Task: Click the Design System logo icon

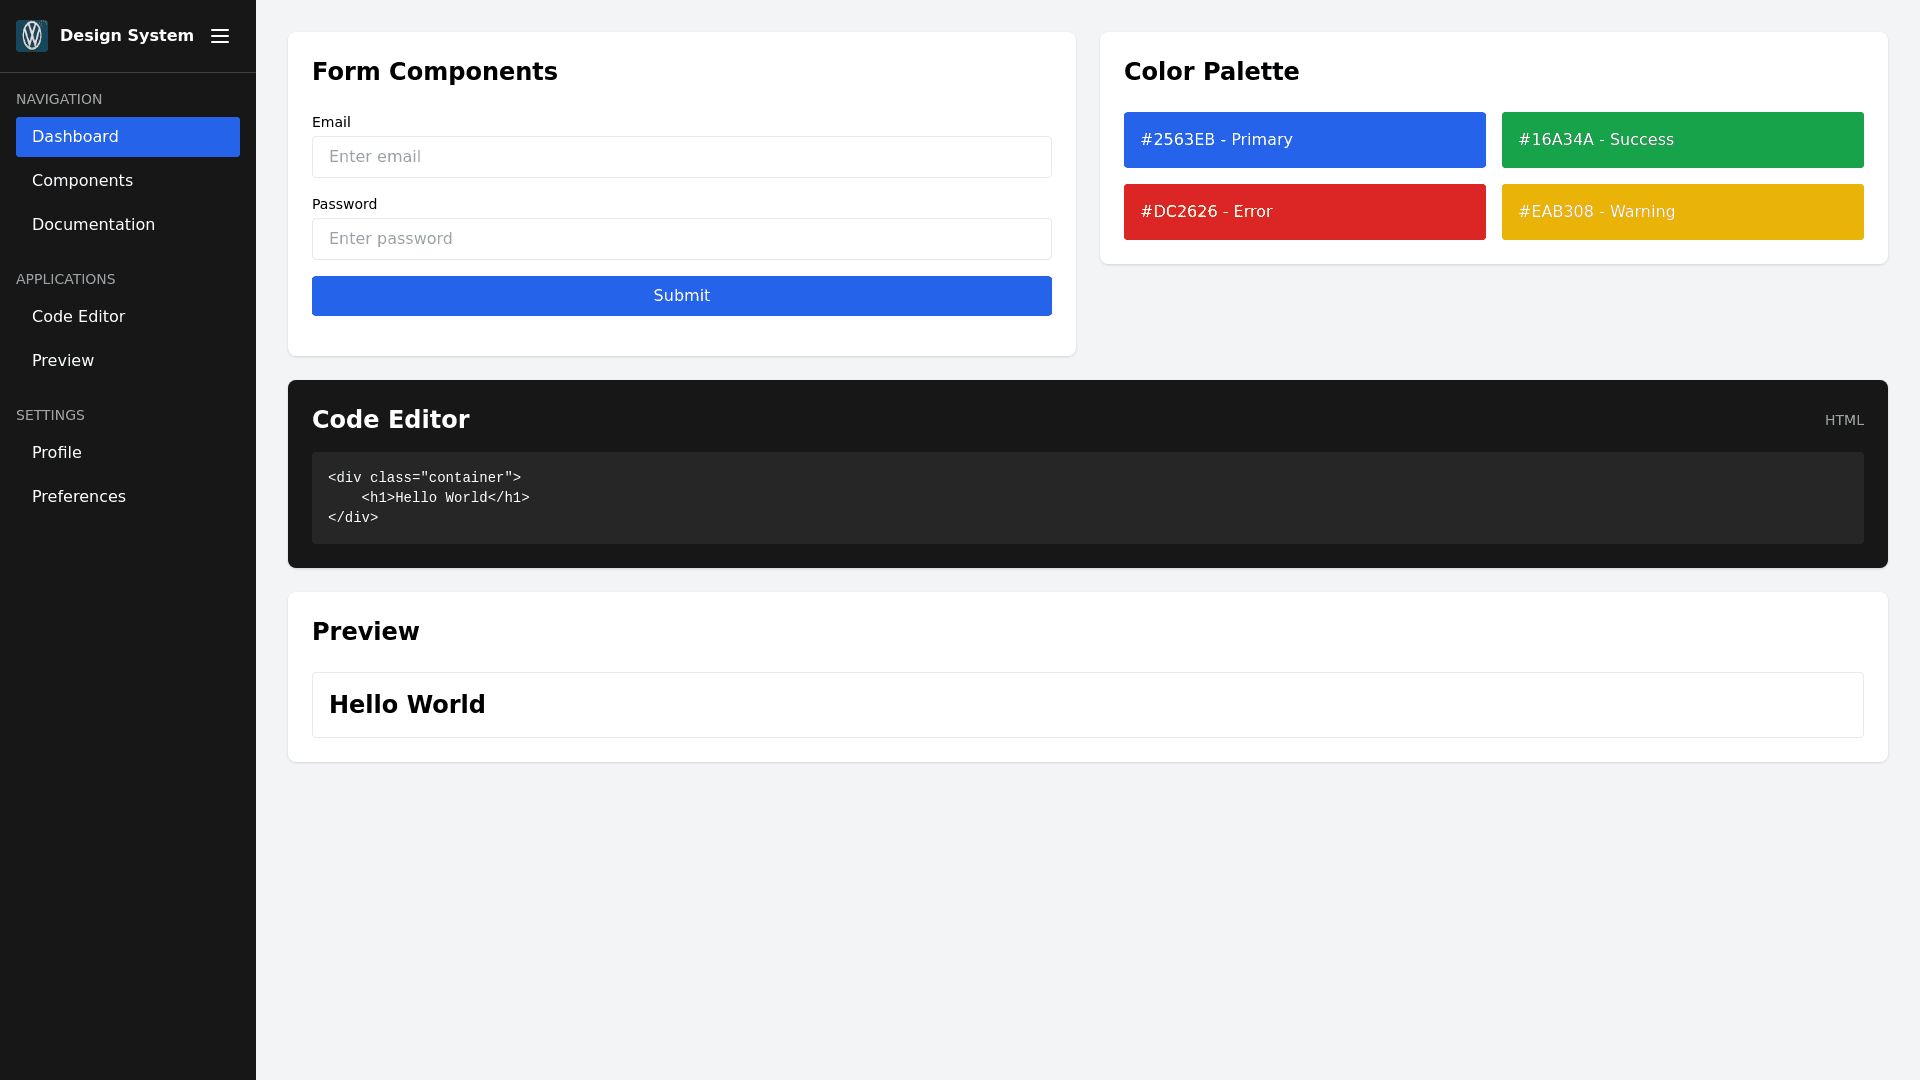Action: pos(32,36)
